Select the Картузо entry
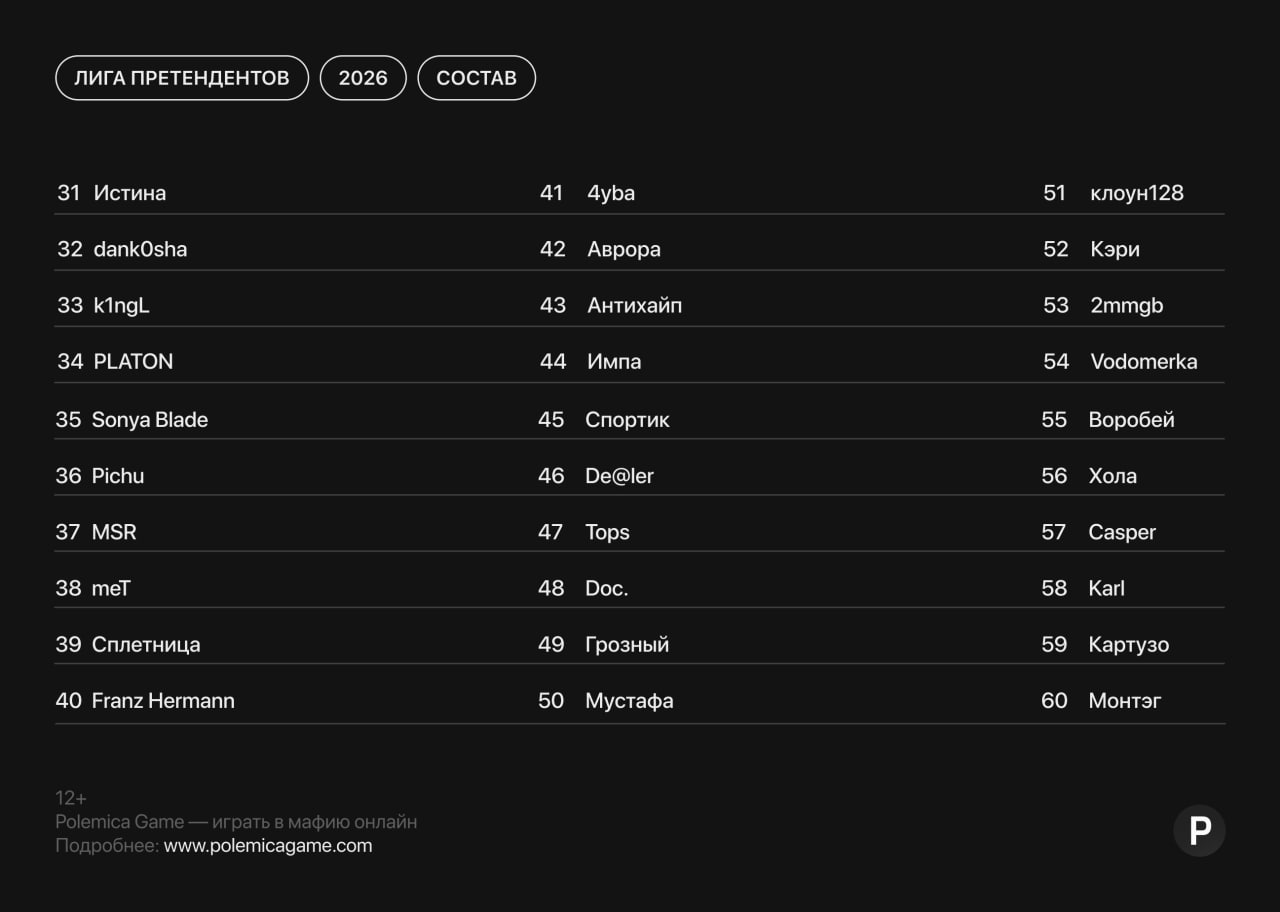This screenshot has height=912, width=1280. tap(1128, 645)
